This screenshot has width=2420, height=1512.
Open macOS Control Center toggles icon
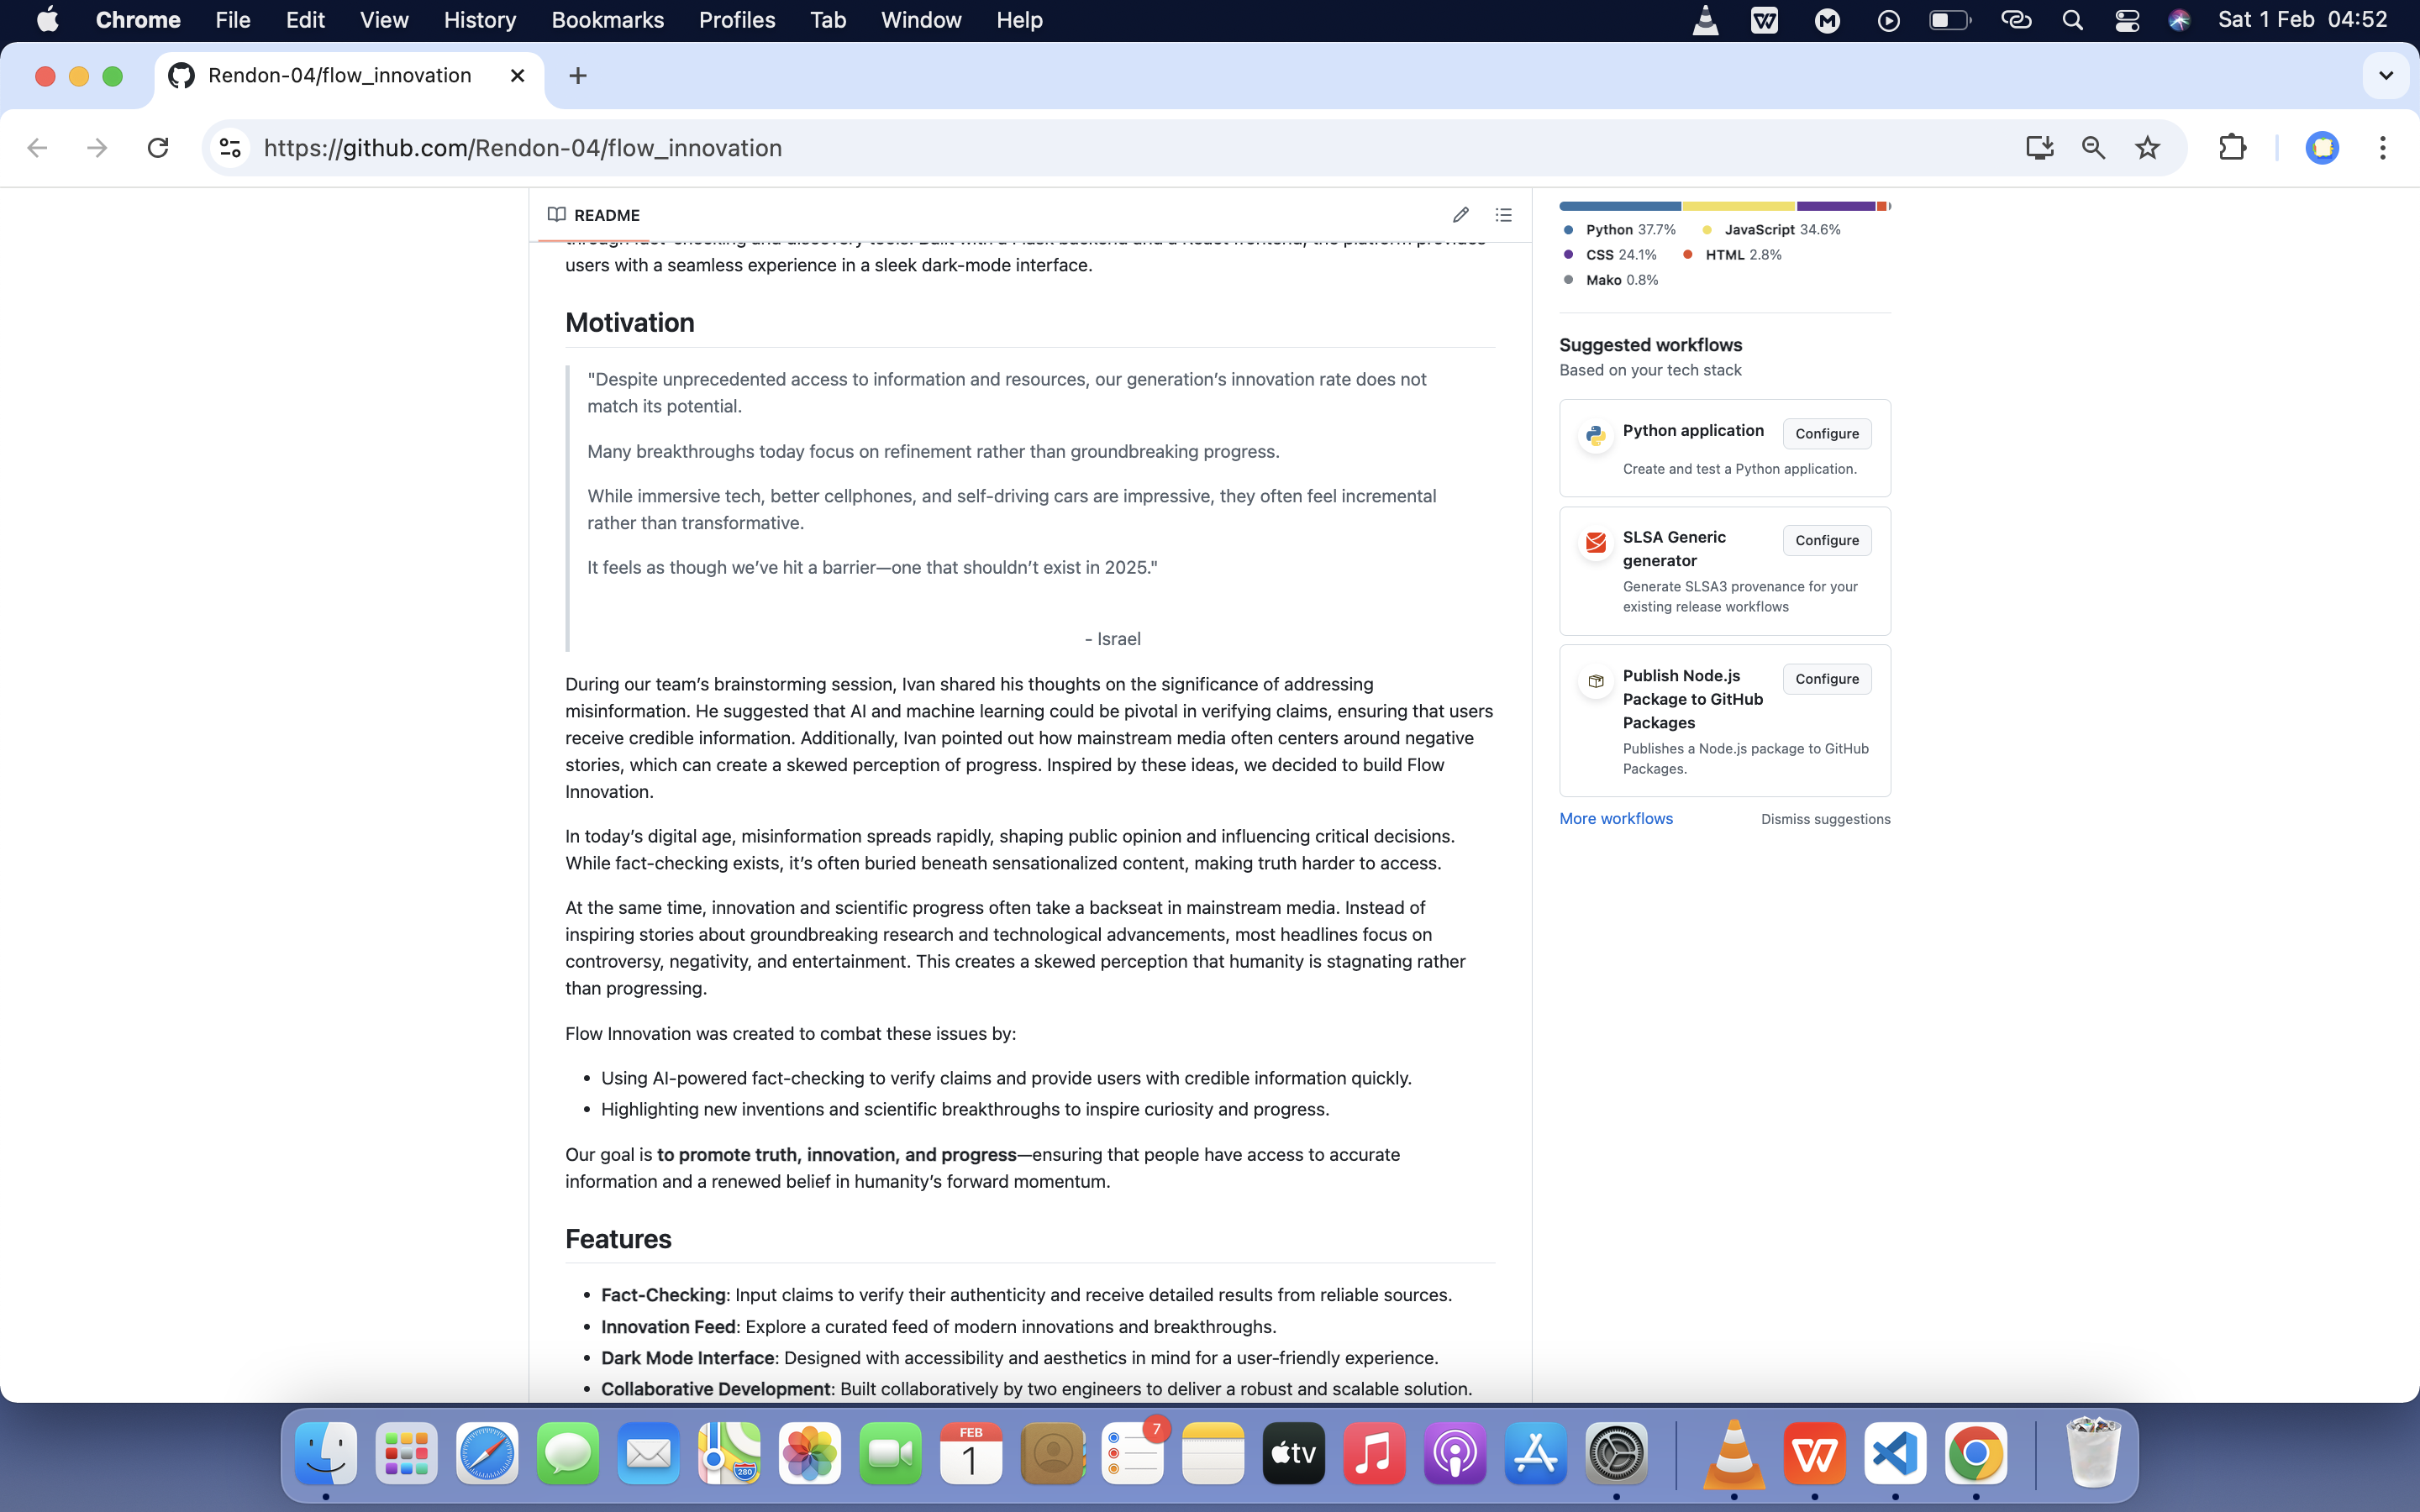click(2127, 20)
